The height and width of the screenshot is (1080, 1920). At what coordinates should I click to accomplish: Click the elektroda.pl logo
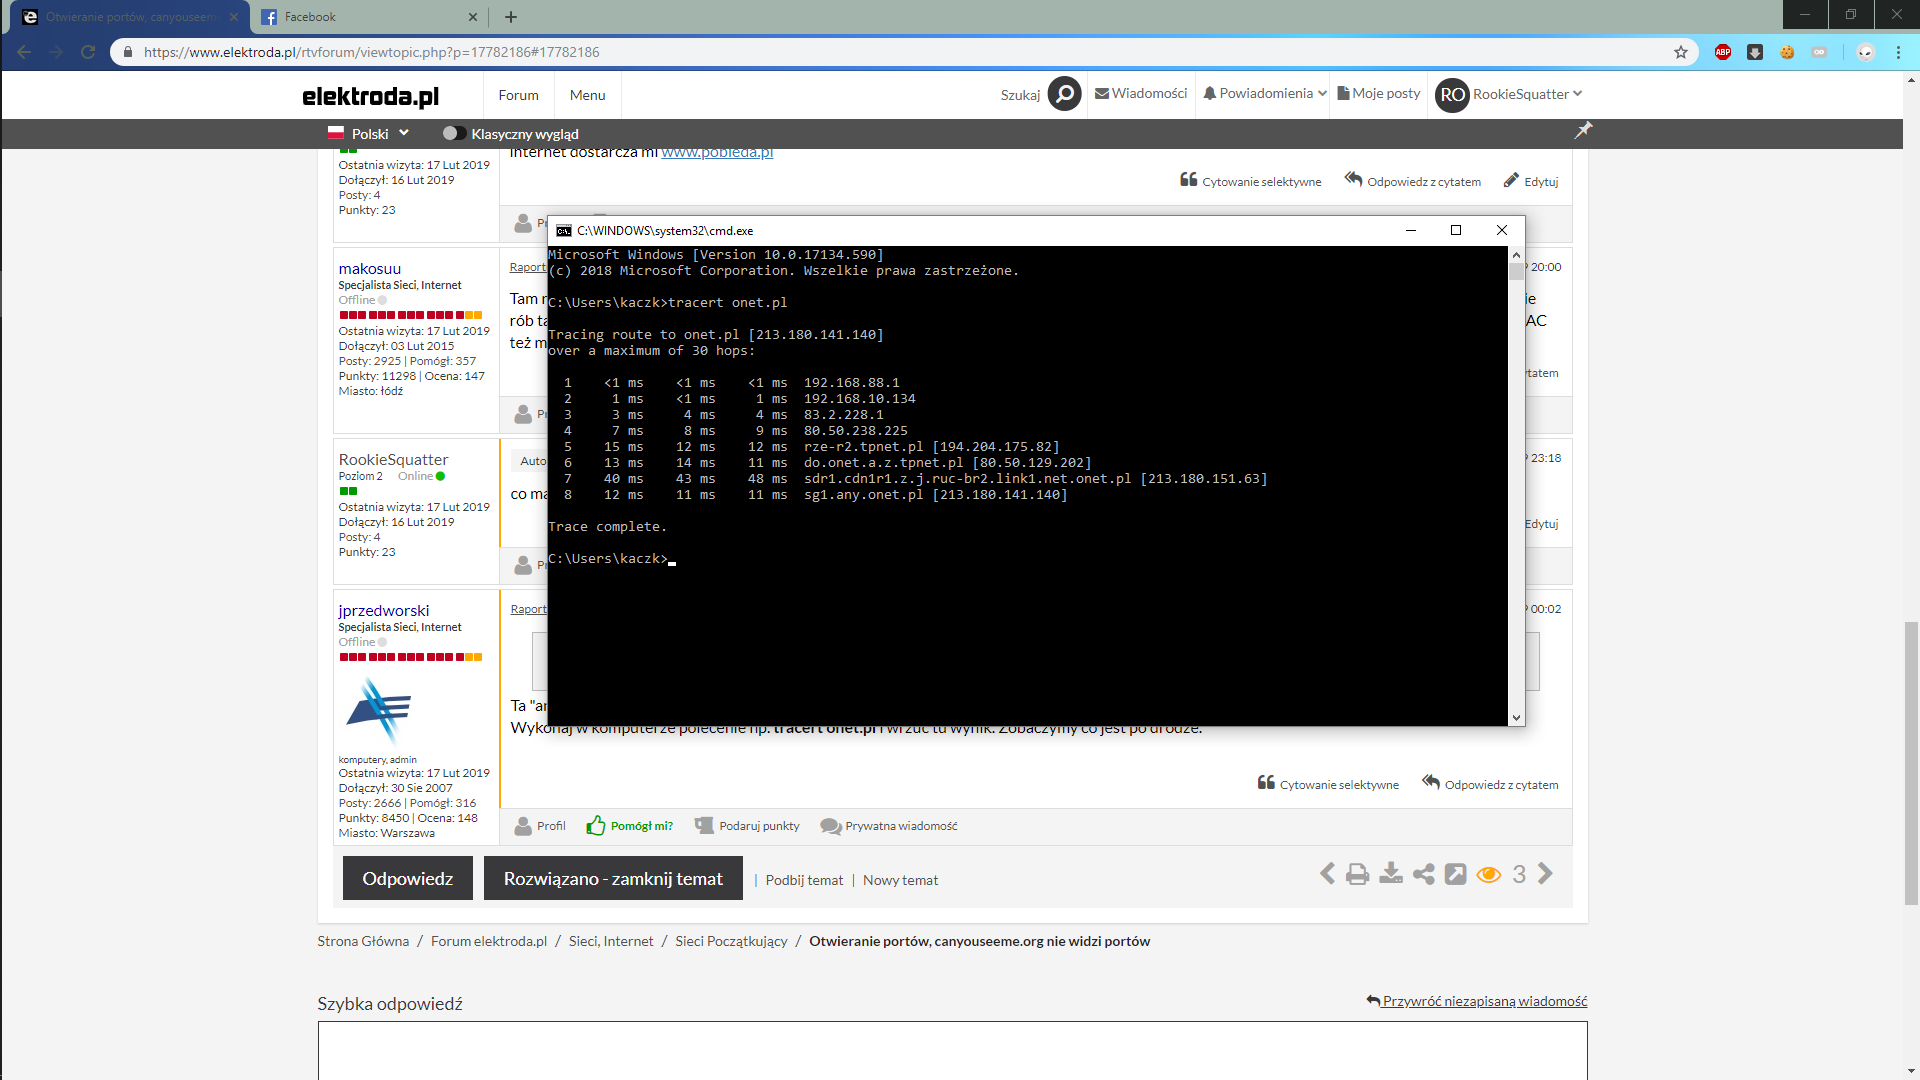tap(370, 96)
